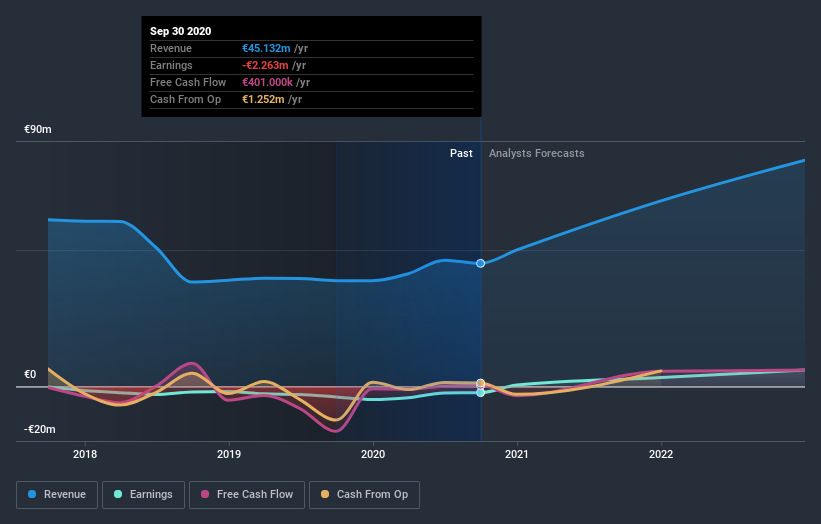The width and height of the screenshot is (821, 524).
Task: Click the 2022 x-axis label
Action: 661,454
